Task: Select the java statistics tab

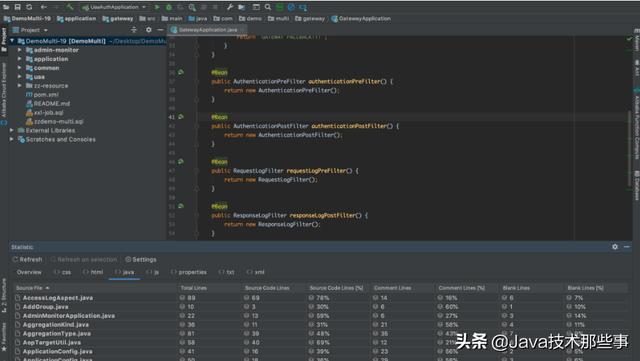Action: click(124, 272)
